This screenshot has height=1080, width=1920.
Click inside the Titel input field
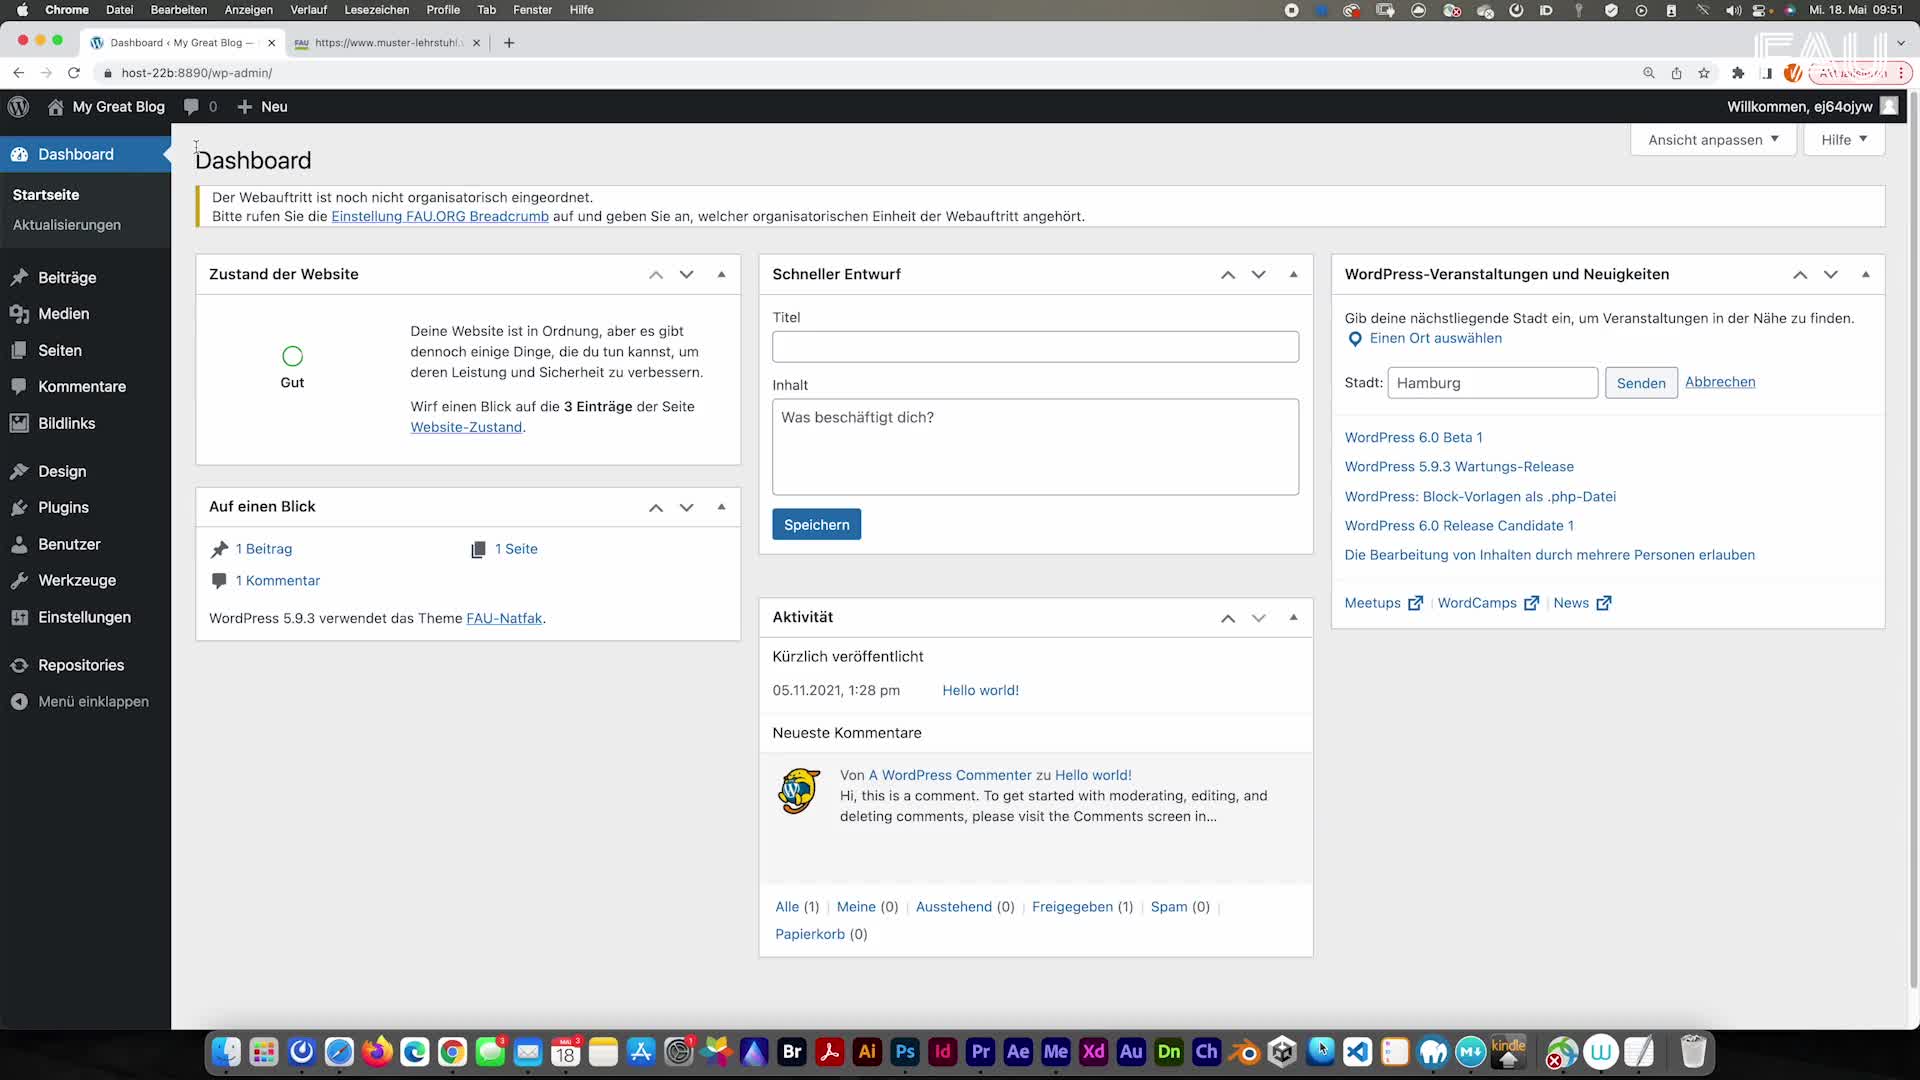point(1035,346)
